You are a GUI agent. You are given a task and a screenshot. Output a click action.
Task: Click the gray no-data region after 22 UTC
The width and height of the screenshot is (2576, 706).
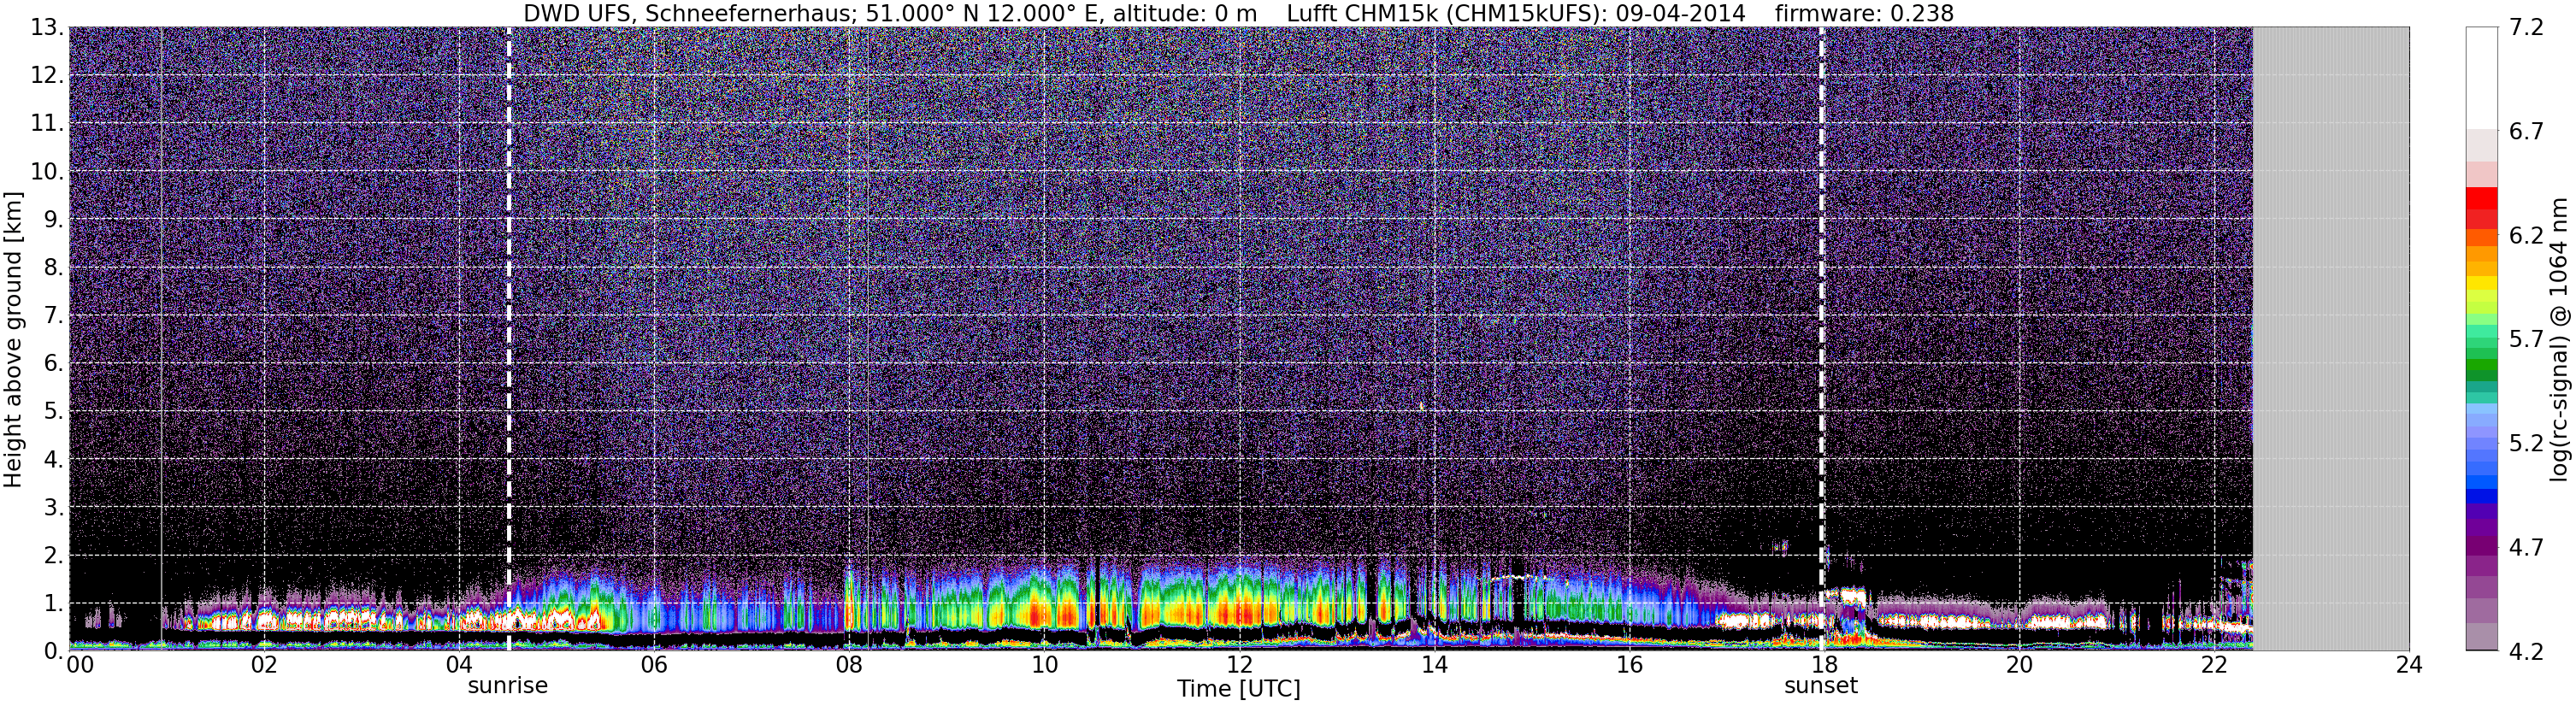coord(2331,340)
